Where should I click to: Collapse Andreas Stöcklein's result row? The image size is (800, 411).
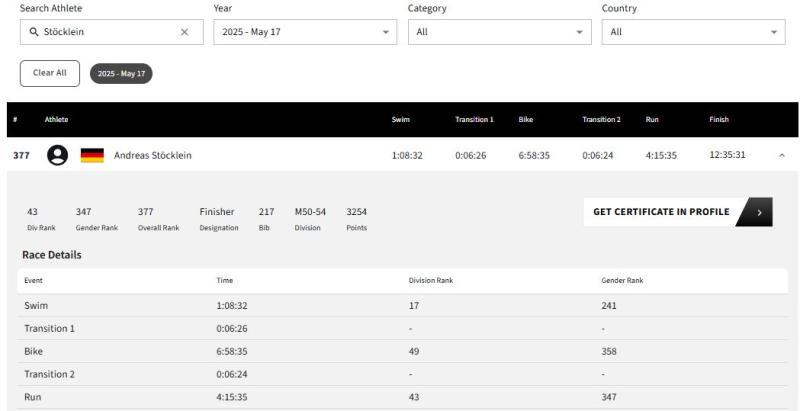click(x=782, y=156)
